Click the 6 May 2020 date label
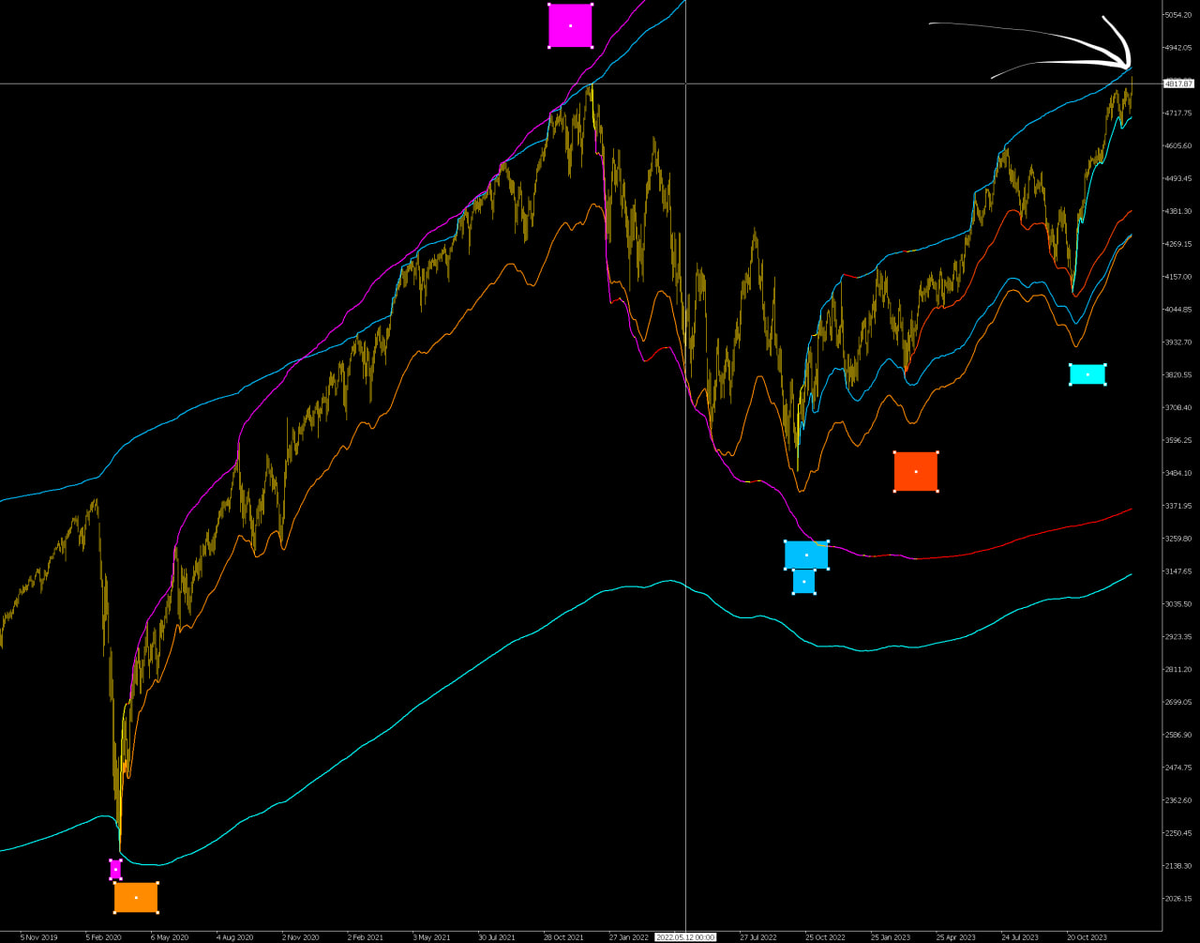This screenshot has height=943, width=1200. click(168, 938)
